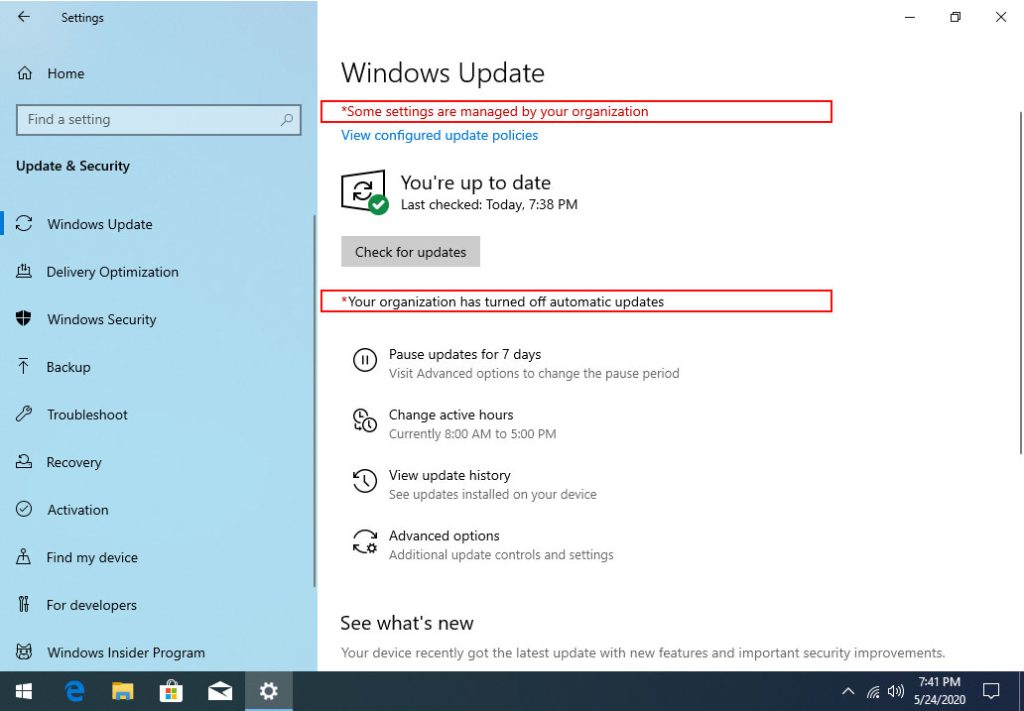Click the network icon in system tray
Viewport: 1024px width, 711px height.
pos(872,691)
